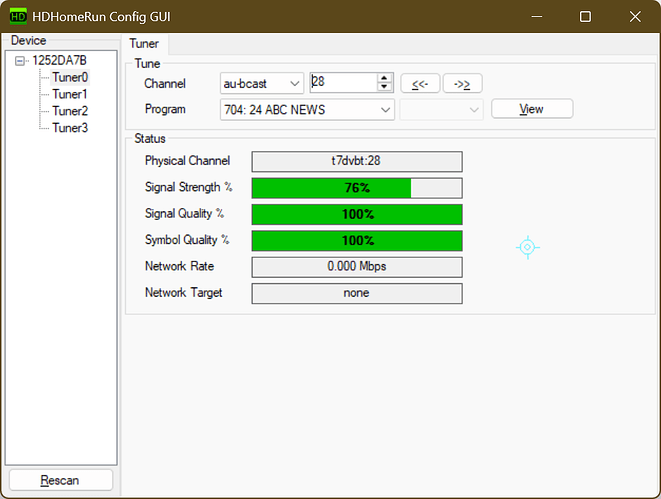Scan to next channel with ->> button
The image size is (661, 499).
(x=461, y=83)
